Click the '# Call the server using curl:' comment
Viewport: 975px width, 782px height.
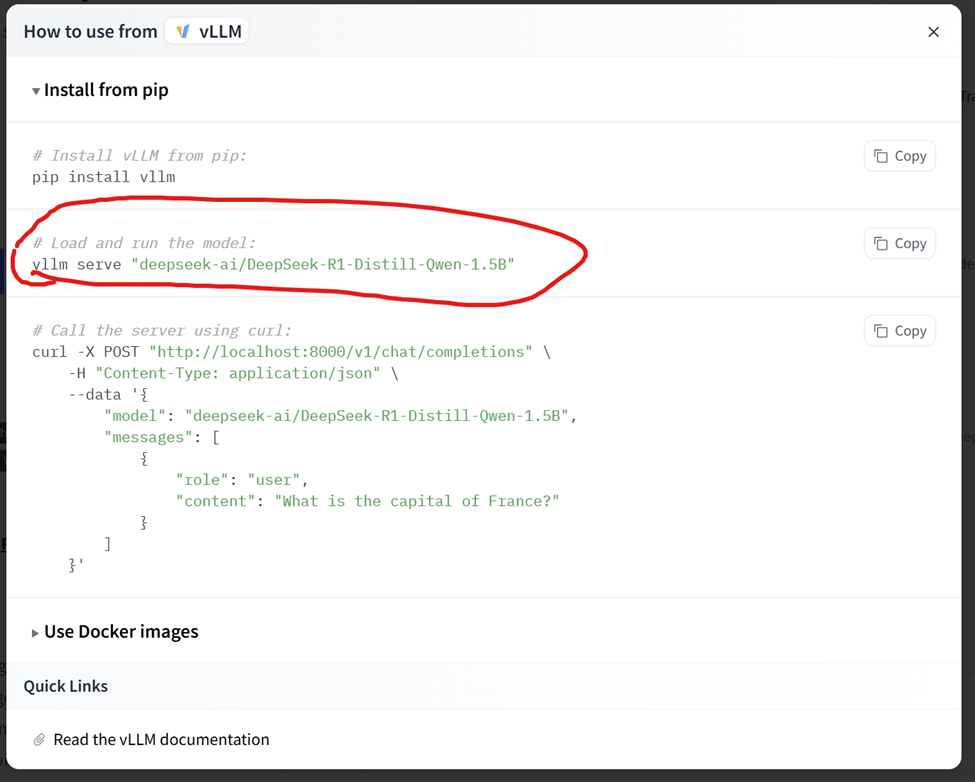161,331
